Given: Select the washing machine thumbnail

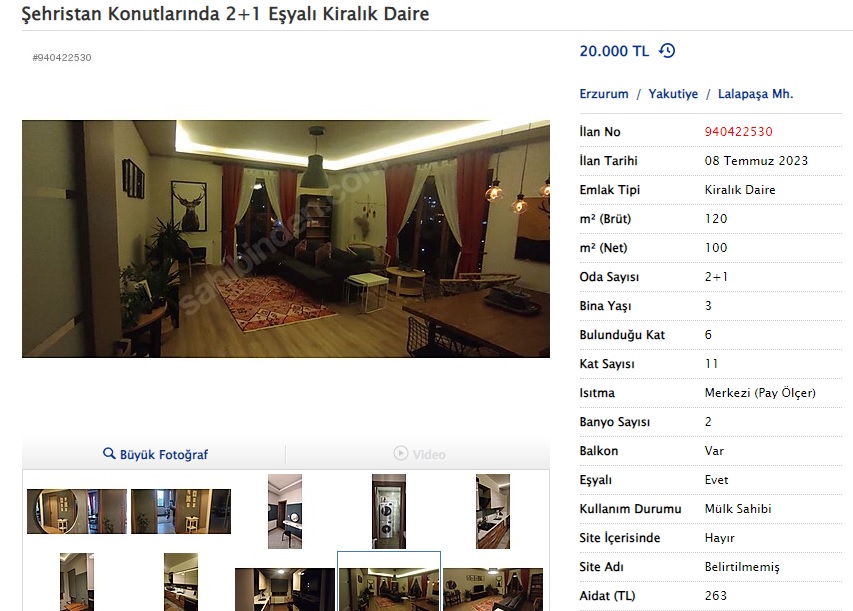Looking at the screenshot, I should 389,511.
